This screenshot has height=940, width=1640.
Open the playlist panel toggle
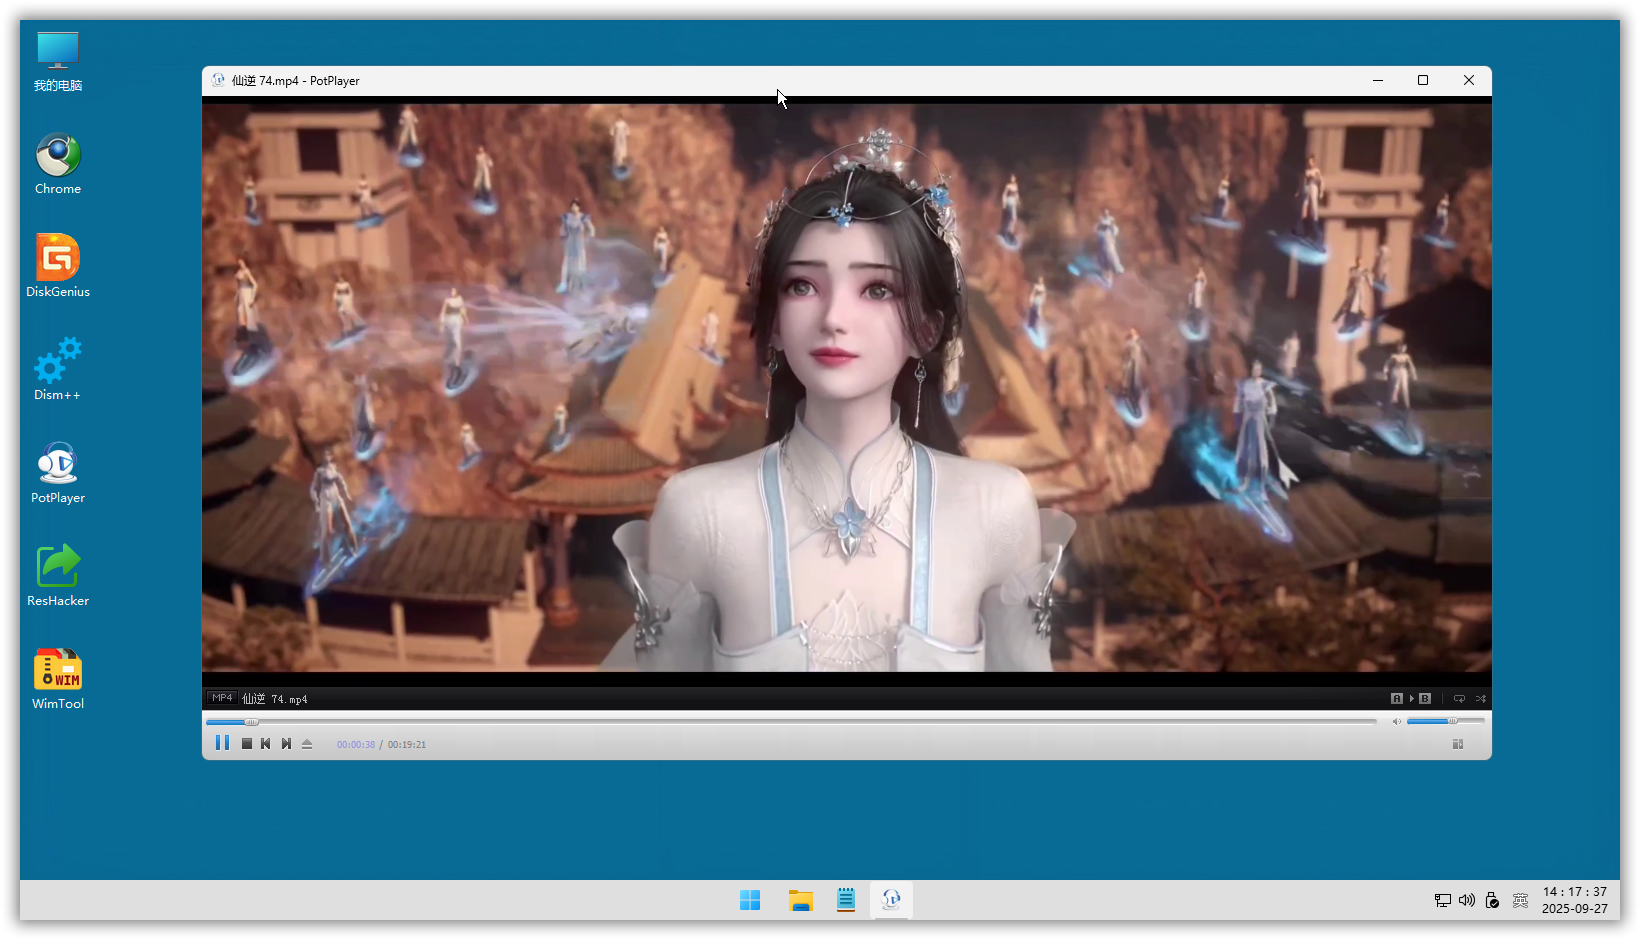(x=1458, y=744)
